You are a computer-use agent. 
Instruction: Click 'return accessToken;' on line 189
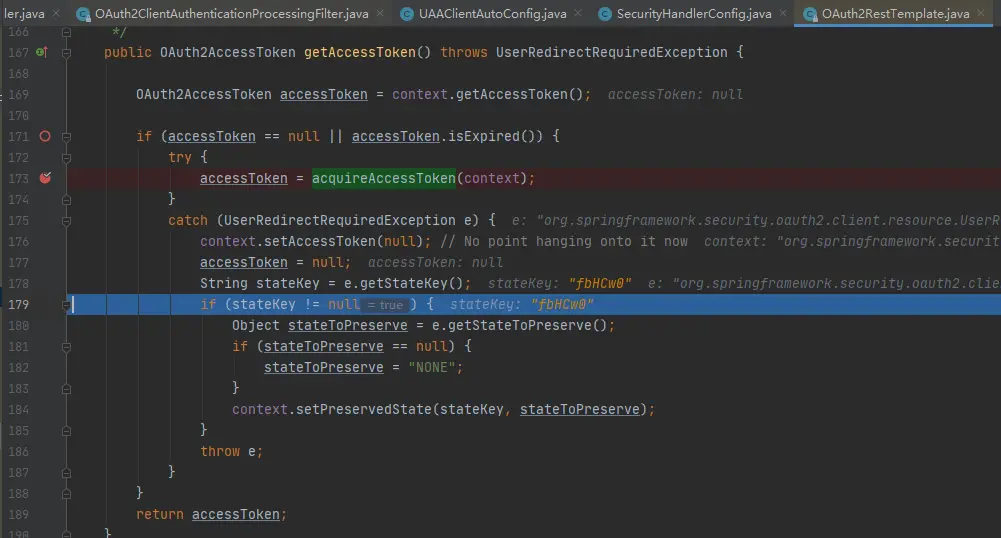tap(212, 514)
